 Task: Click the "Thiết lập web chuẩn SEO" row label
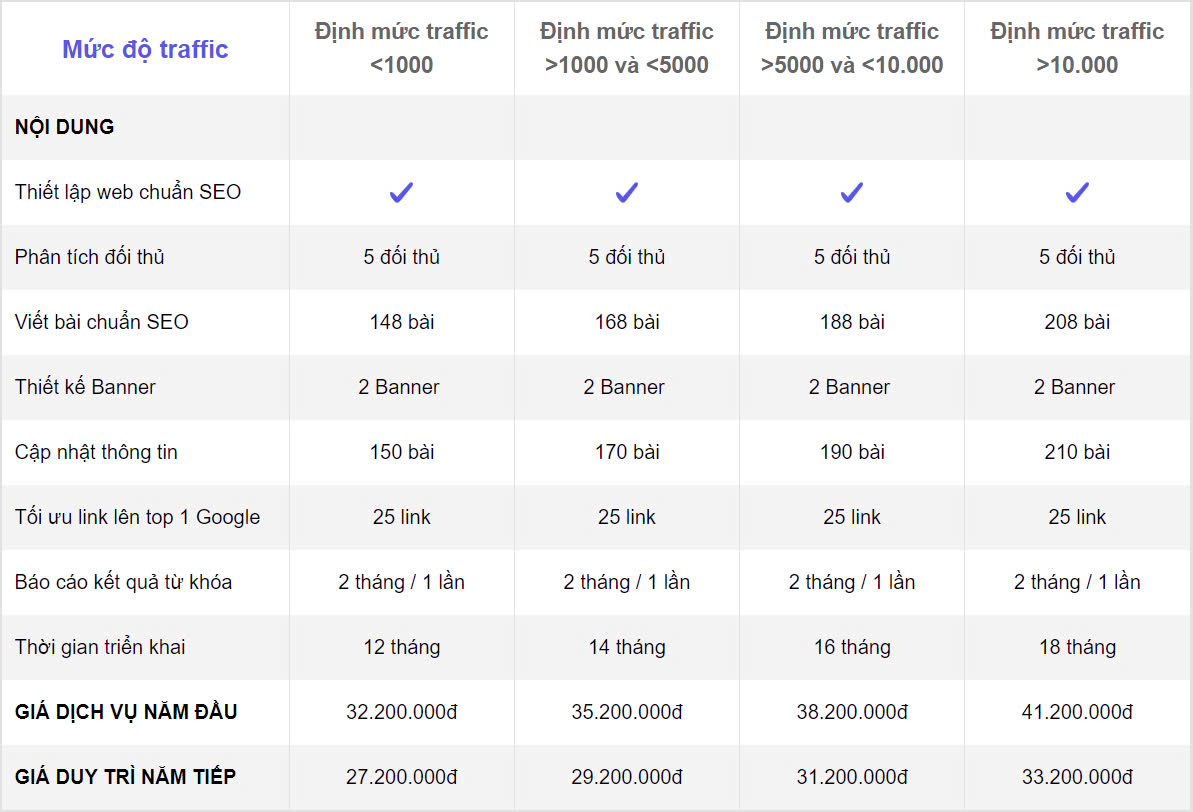[128, 192]
